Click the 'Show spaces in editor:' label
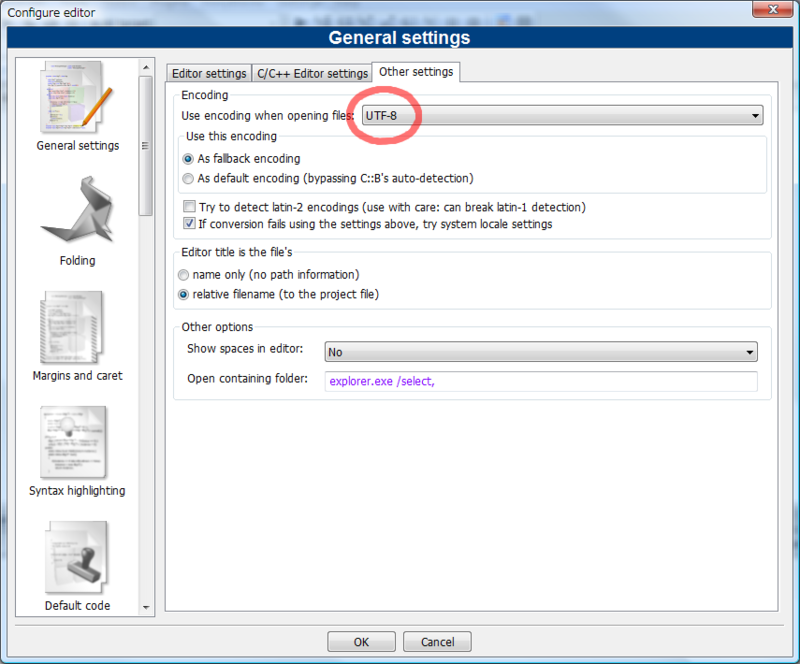Image resolution: width=800 pixels, height=664 pixels. pos(245,349)
